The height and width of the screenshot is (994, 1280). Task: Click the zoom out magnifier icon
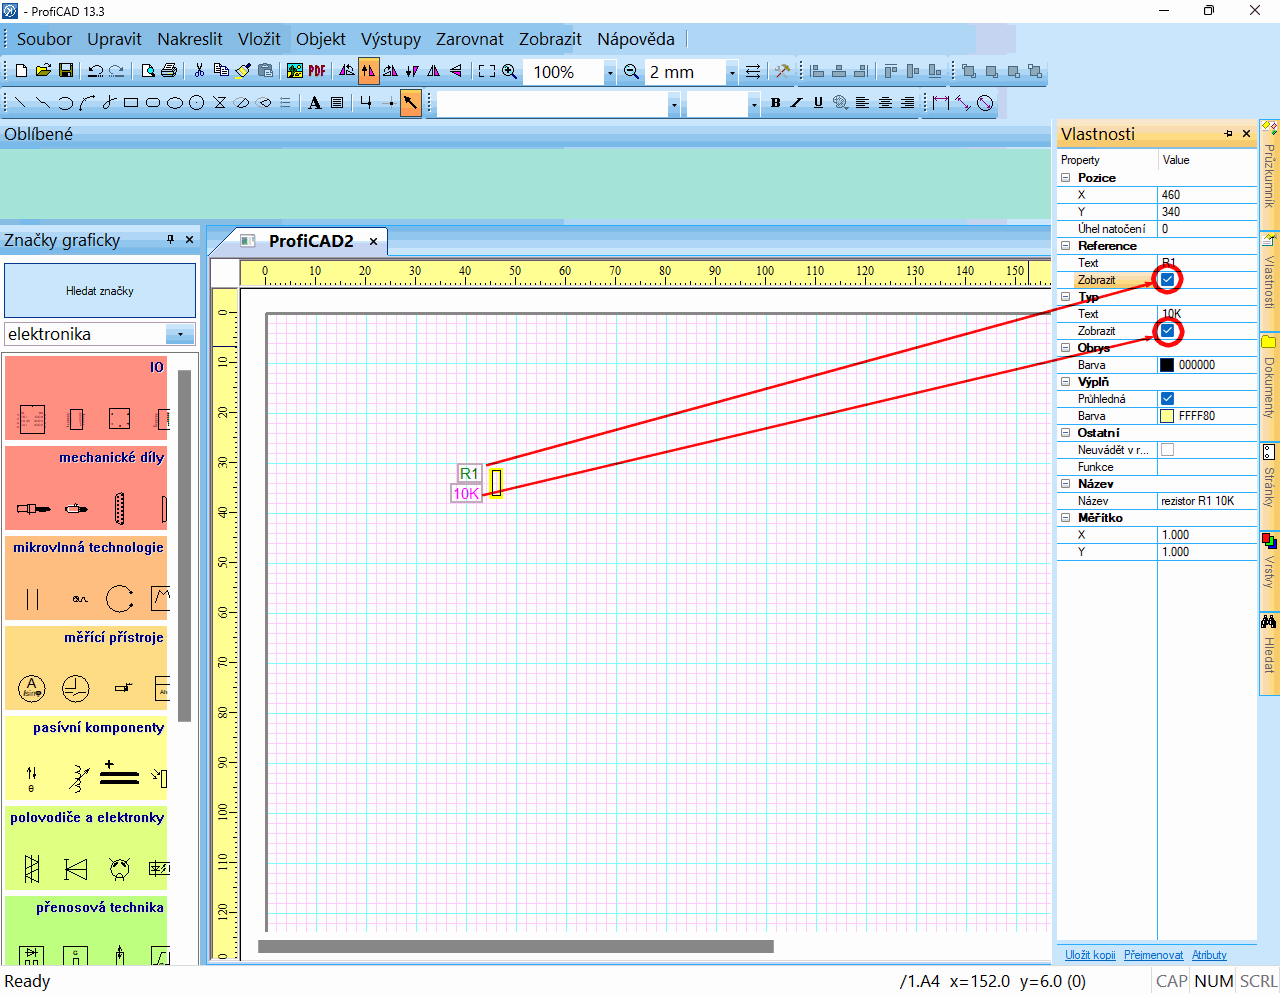coord(631,71)
